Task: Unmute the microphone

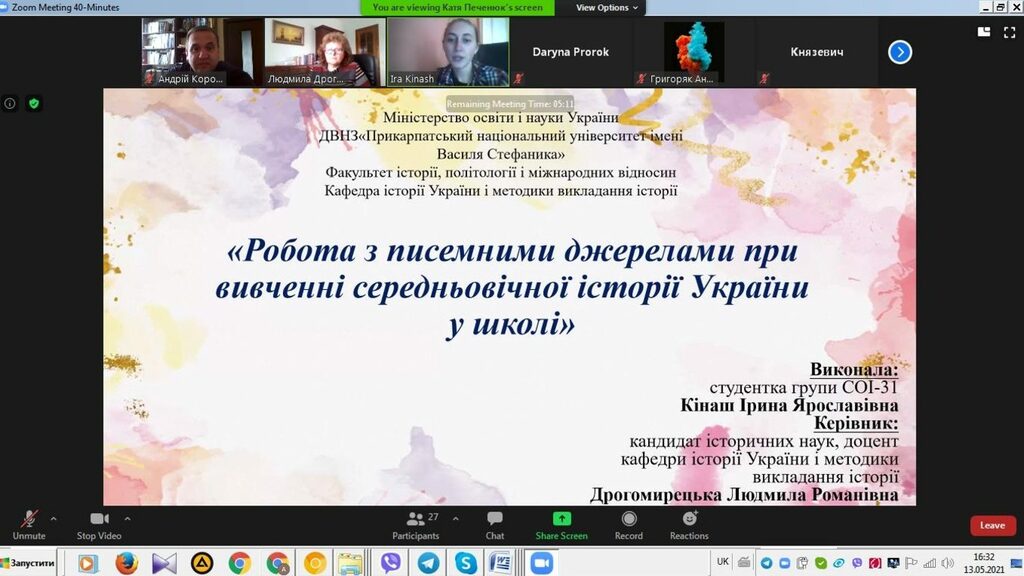Action: click(x=29, y=524)
